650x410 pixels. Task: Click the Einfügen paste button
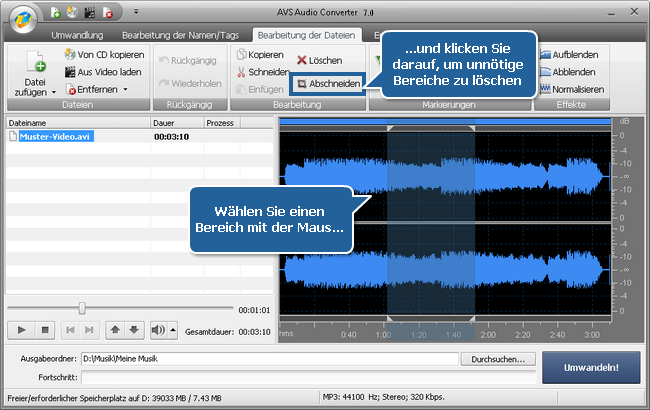click(260, 89)
